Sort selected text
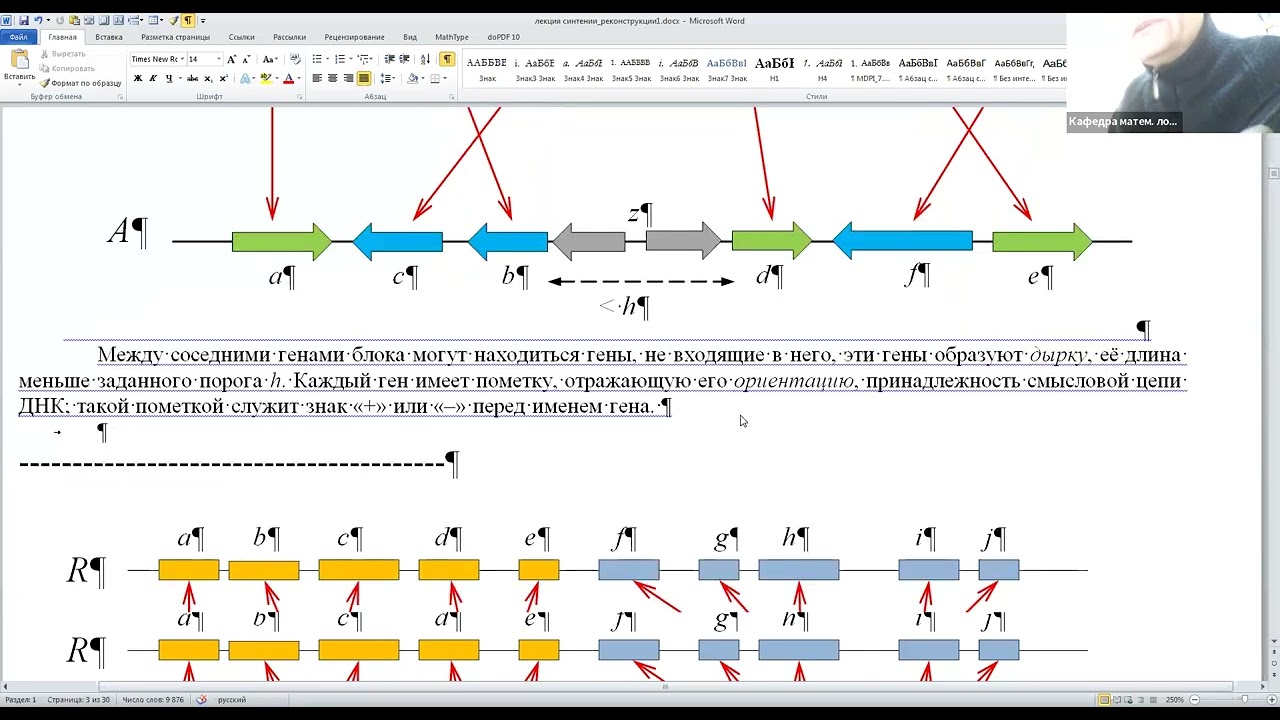1280x720 pixels. pos(426,59)
